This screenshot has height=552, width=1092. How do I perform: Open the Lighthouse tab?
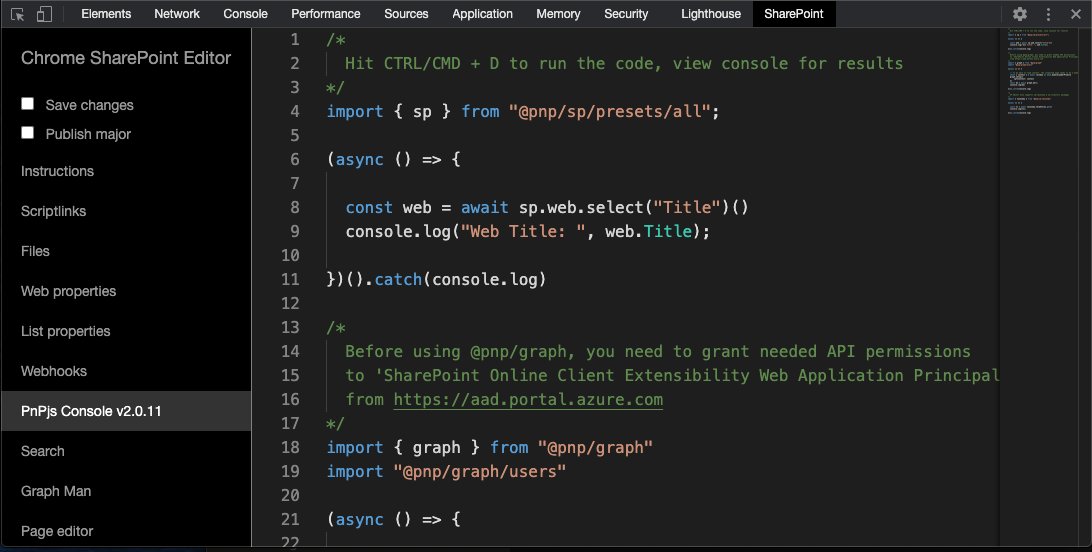(x=710, y=14)
